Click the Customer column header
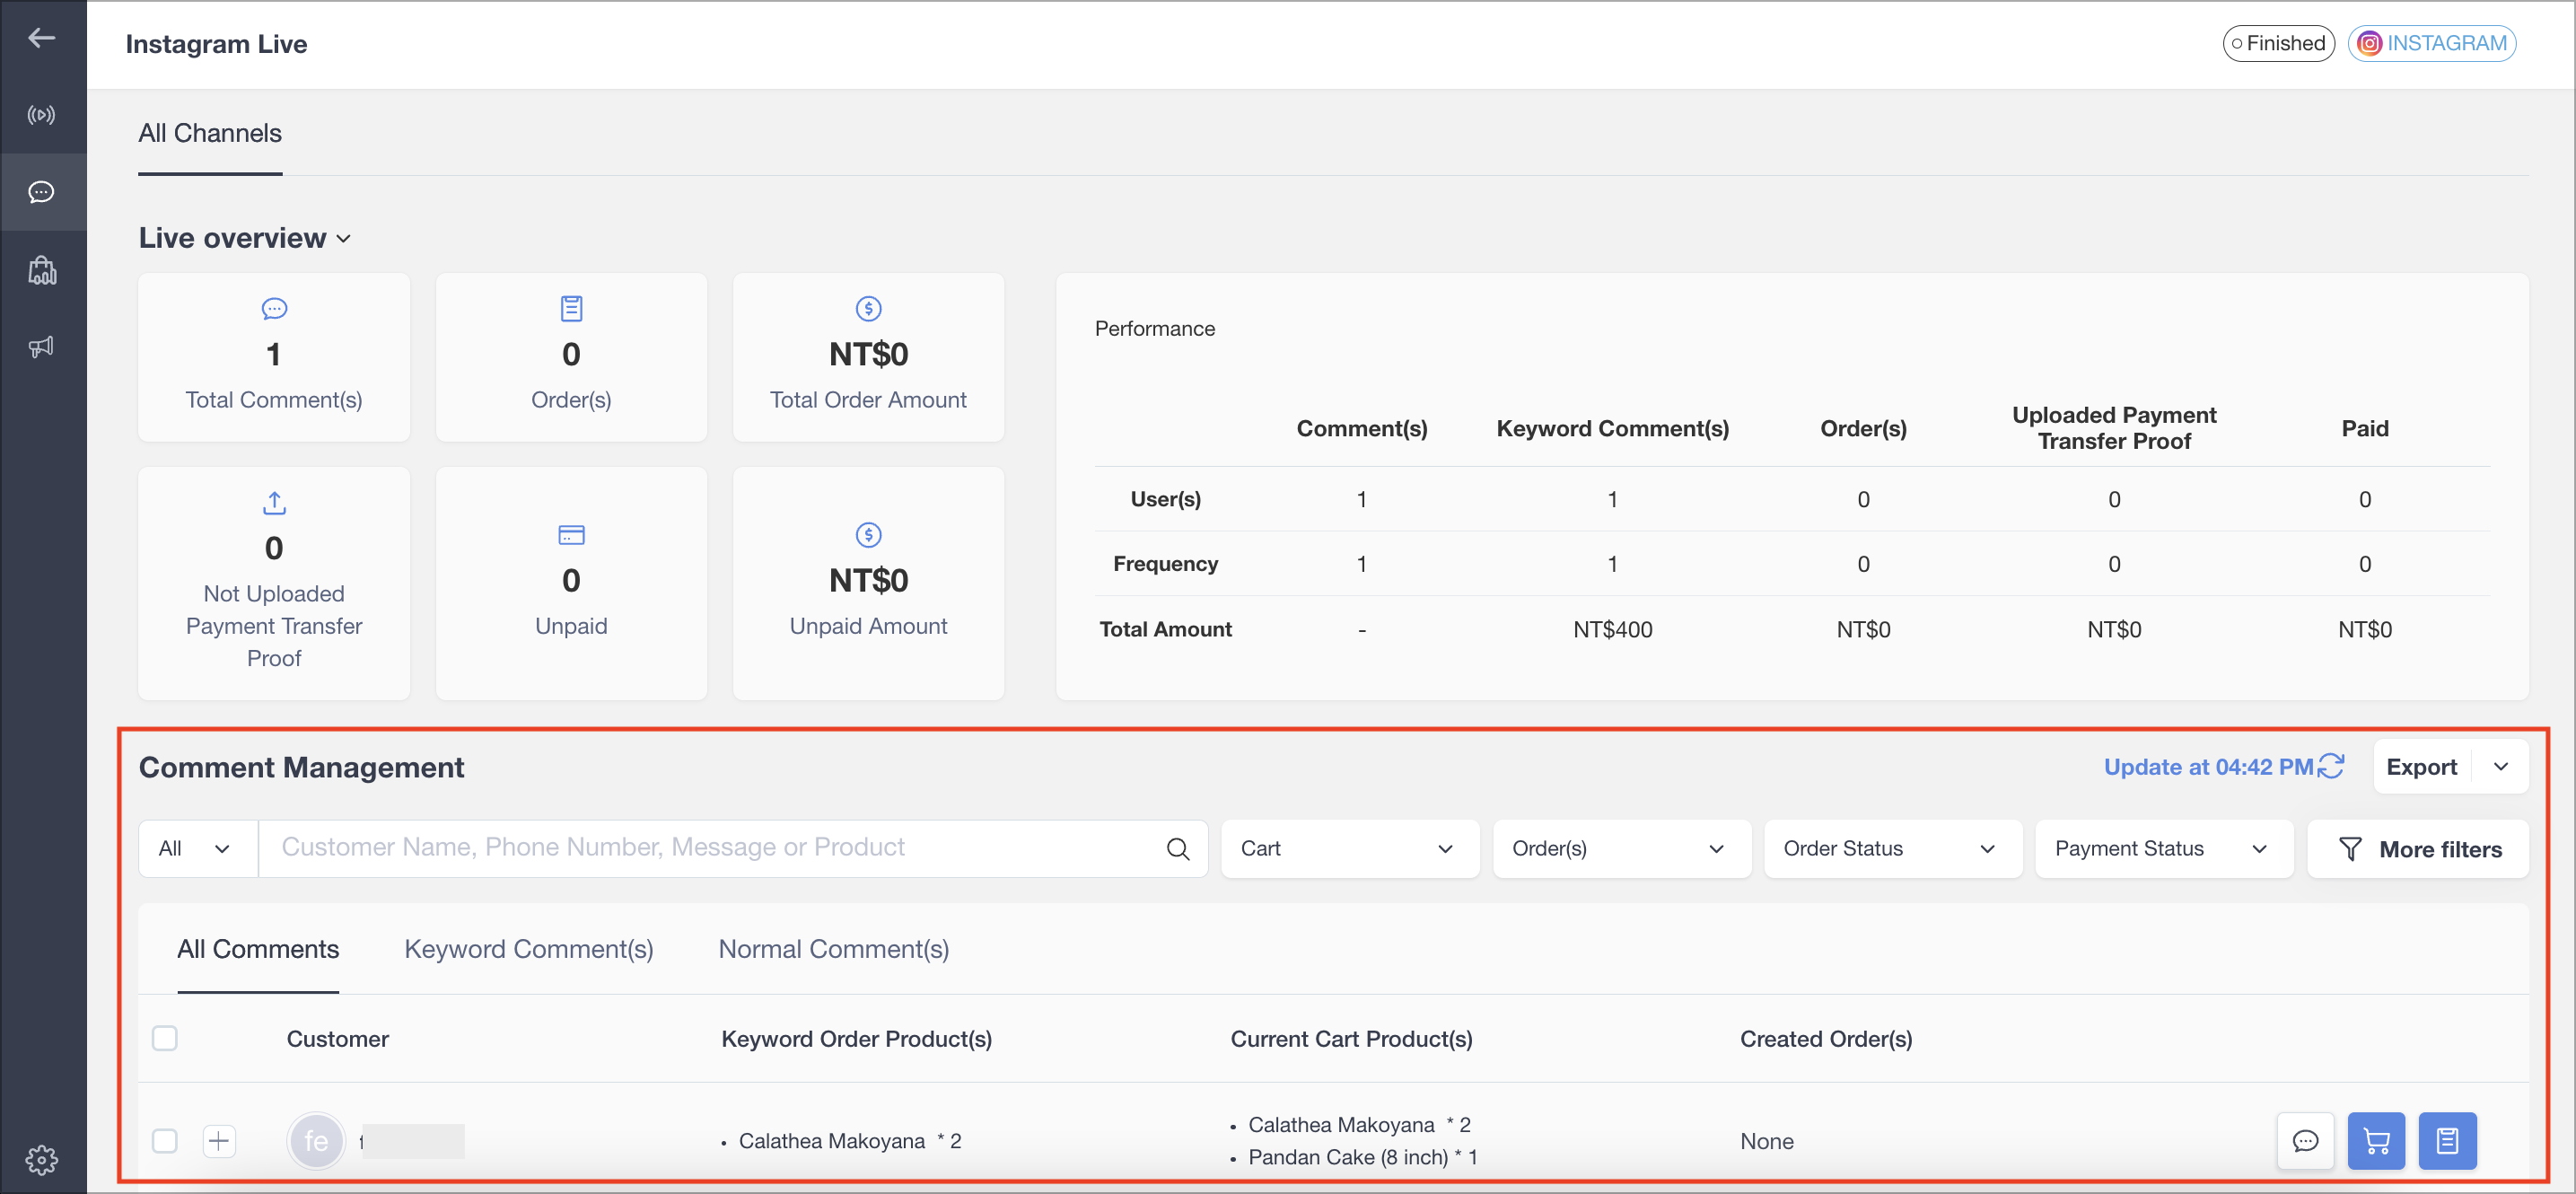The image size is (2576, 1194). click(337, 1039)
